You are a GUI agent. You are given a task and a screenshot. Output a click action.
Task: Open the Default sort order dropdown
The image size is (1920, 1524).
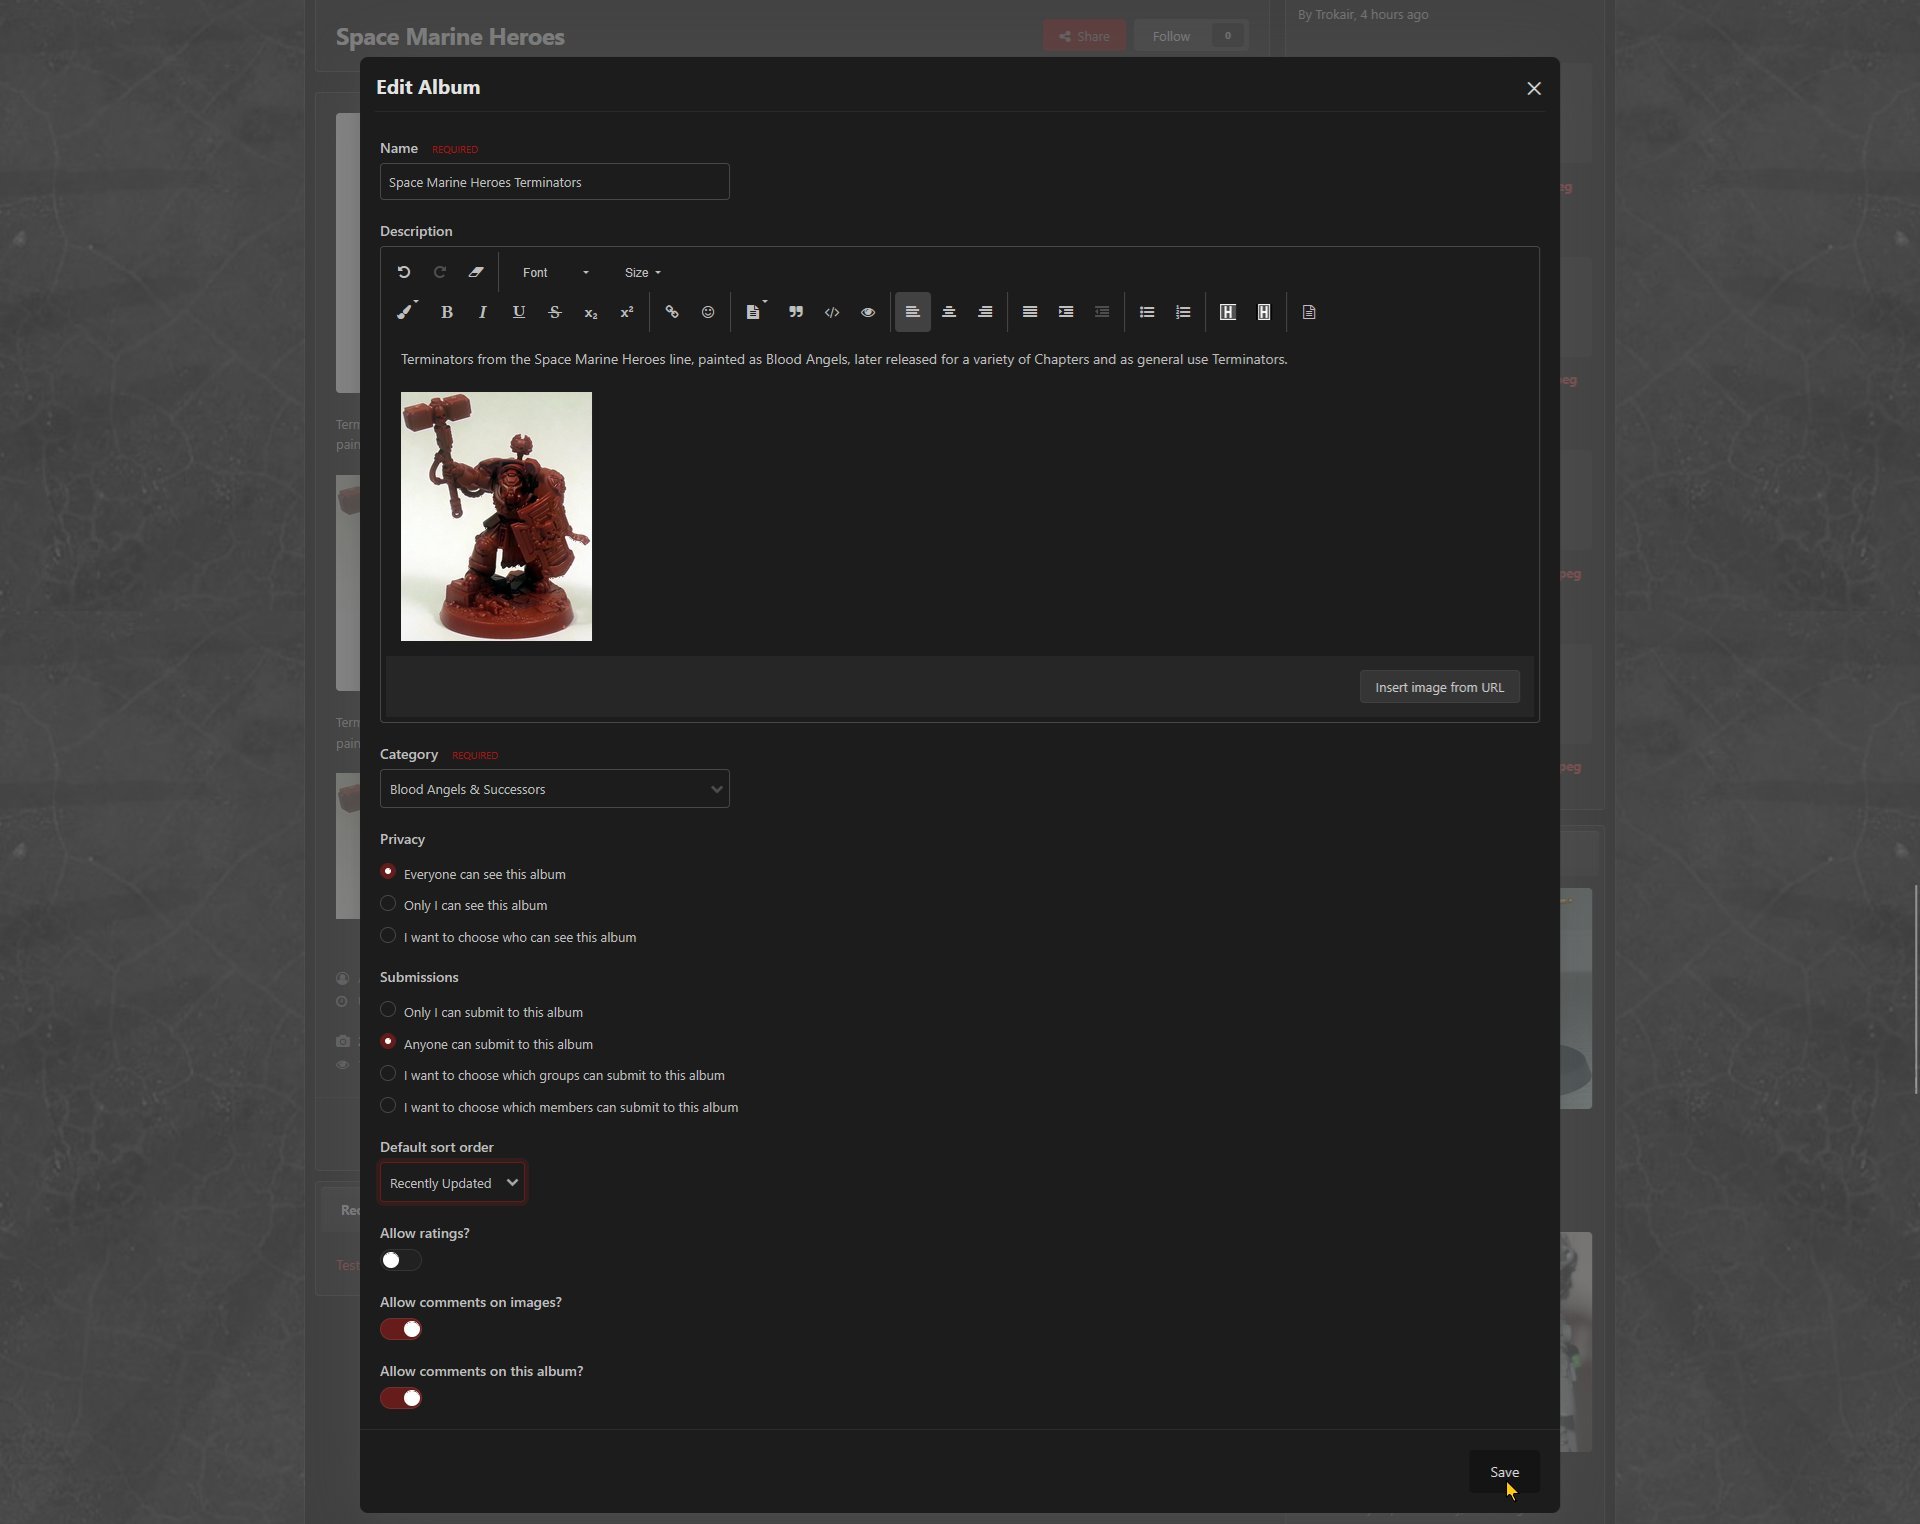[452, 1183]
